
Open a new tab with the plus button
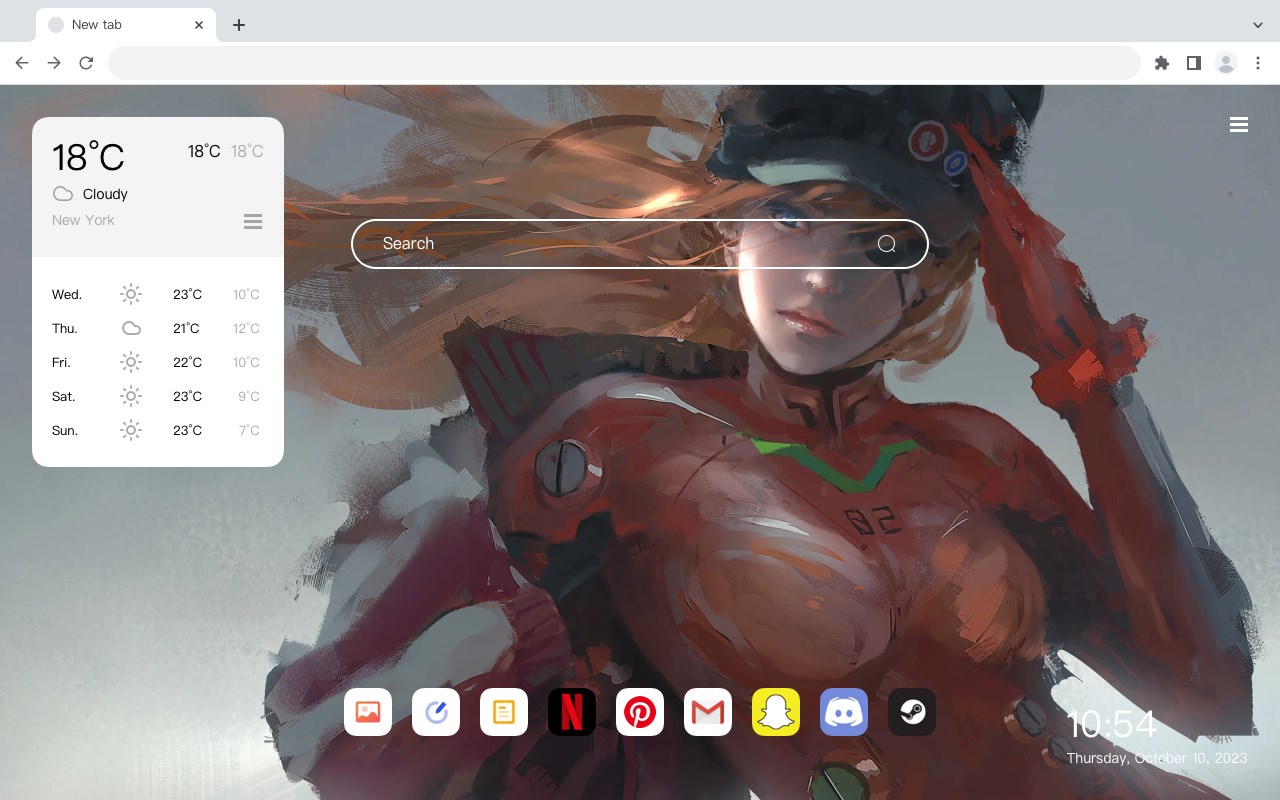[x=238, y=25]
